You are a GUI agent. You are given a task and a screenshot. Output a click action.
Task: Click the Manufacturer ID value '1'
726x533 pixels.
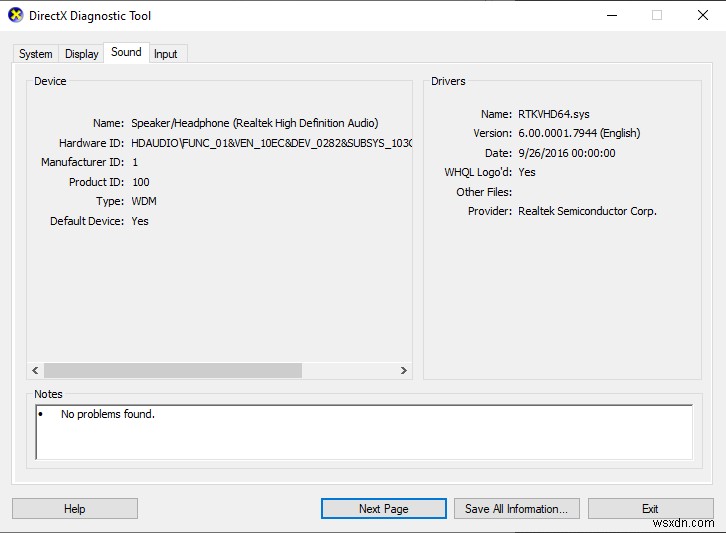(135, 162)
